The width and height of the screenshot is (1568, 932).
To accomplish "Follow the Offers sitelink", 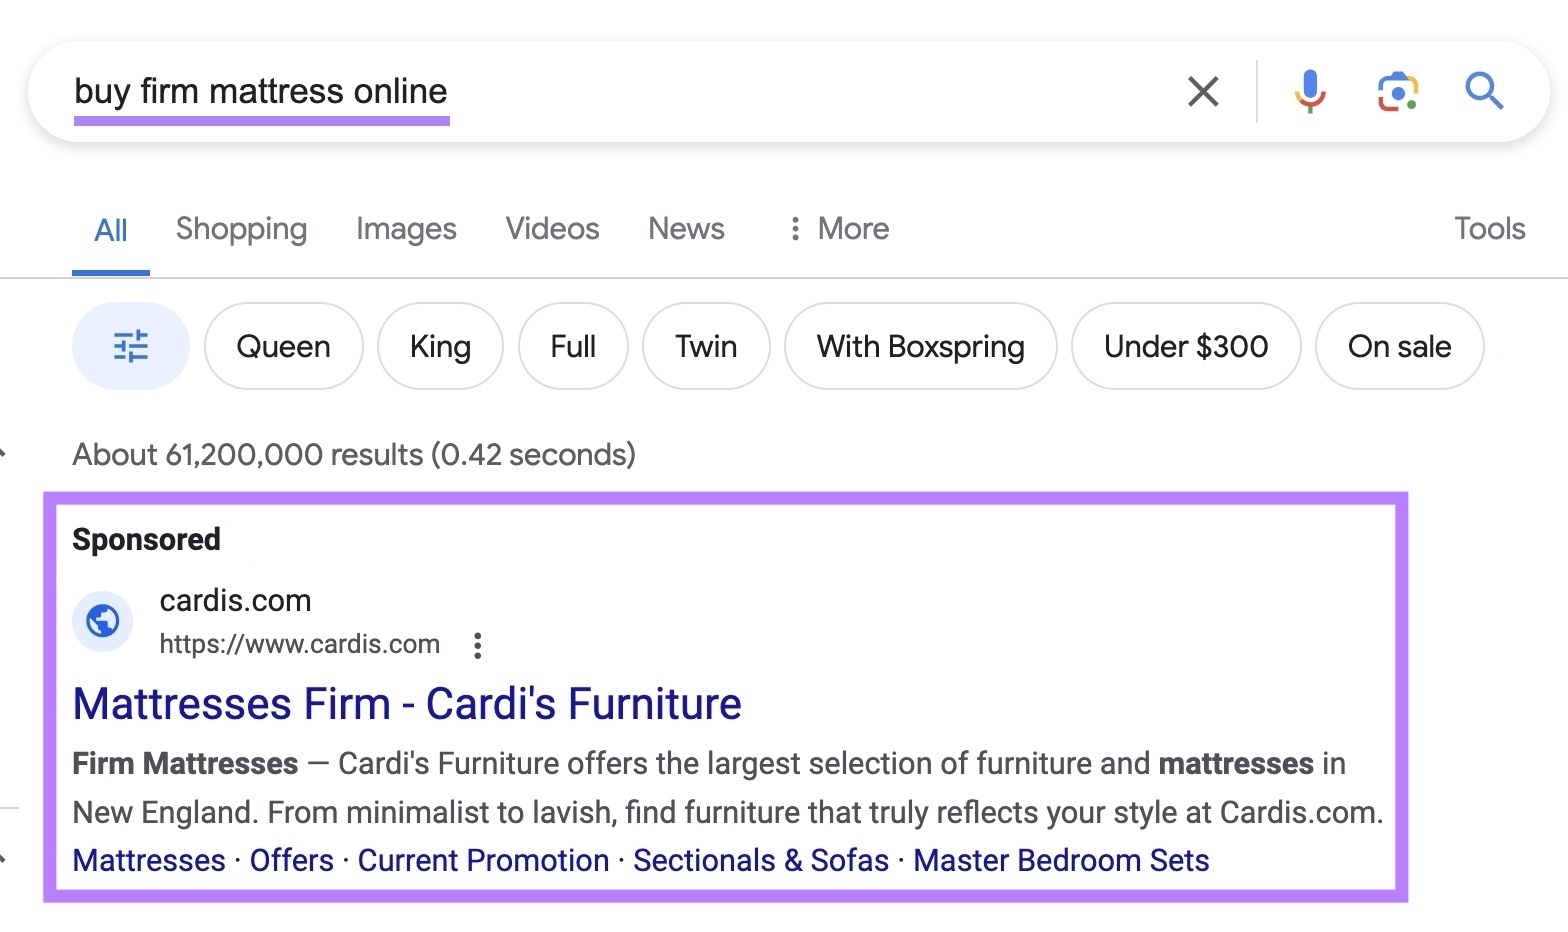I will (292, 860).
